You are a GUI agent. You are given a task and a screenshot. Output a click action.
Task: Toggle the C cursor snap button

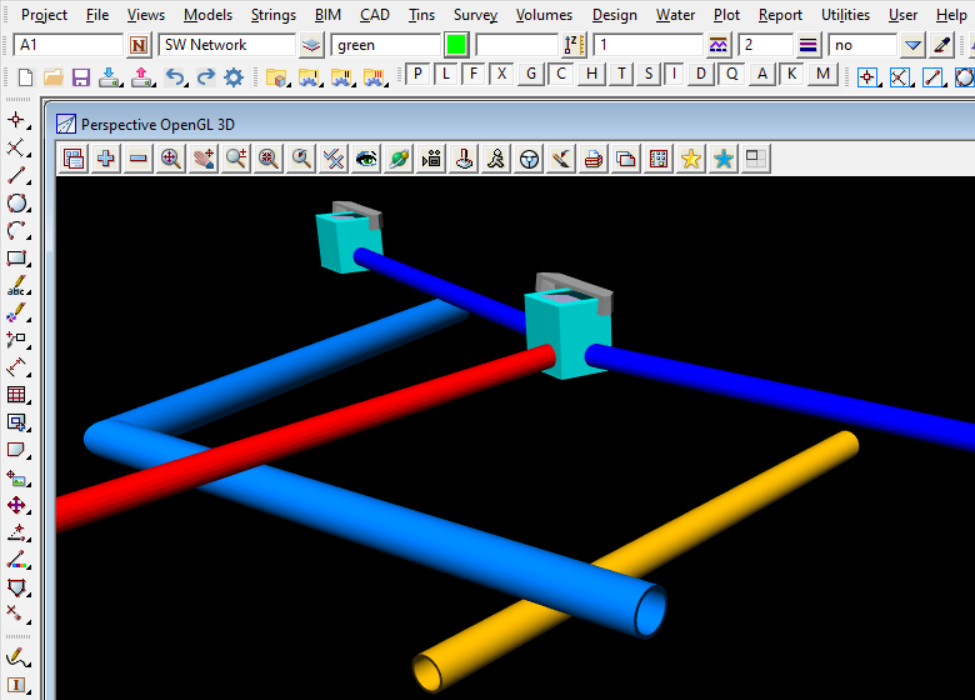pos(561,74)
